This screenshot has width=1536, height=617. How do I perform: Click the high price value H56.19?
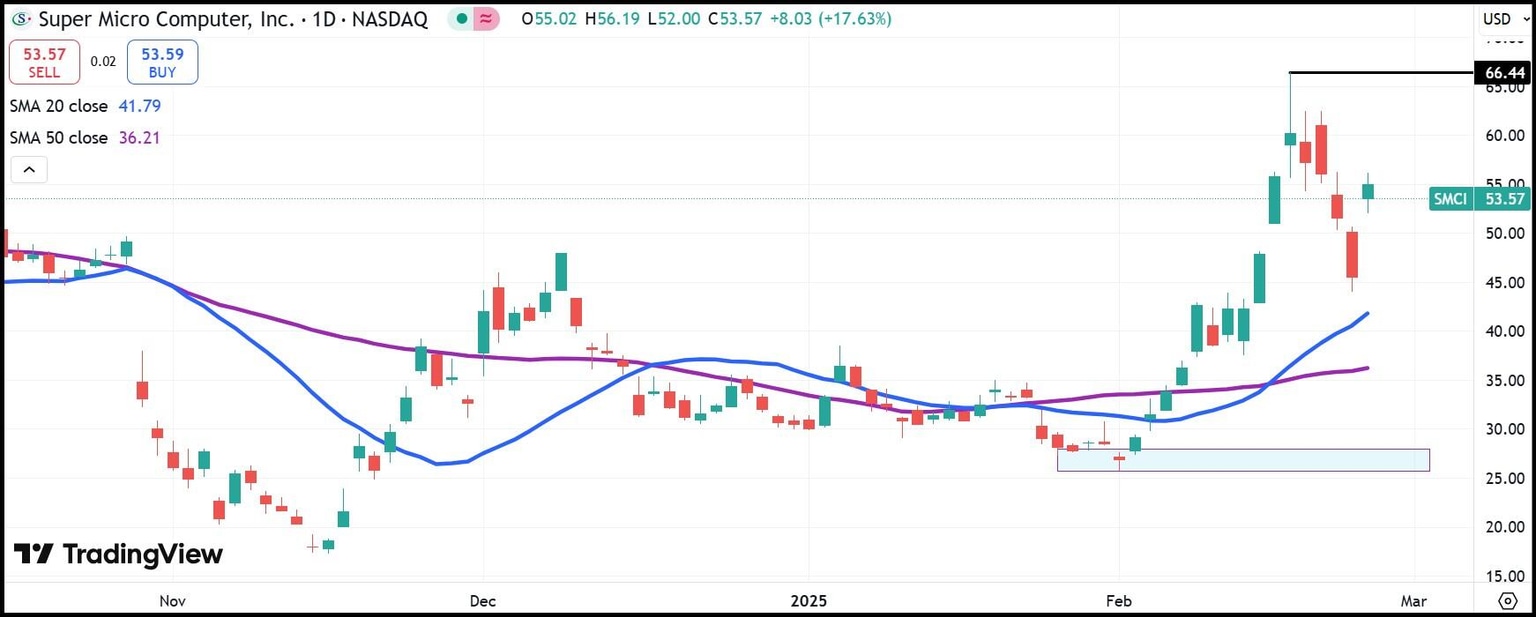613,18
